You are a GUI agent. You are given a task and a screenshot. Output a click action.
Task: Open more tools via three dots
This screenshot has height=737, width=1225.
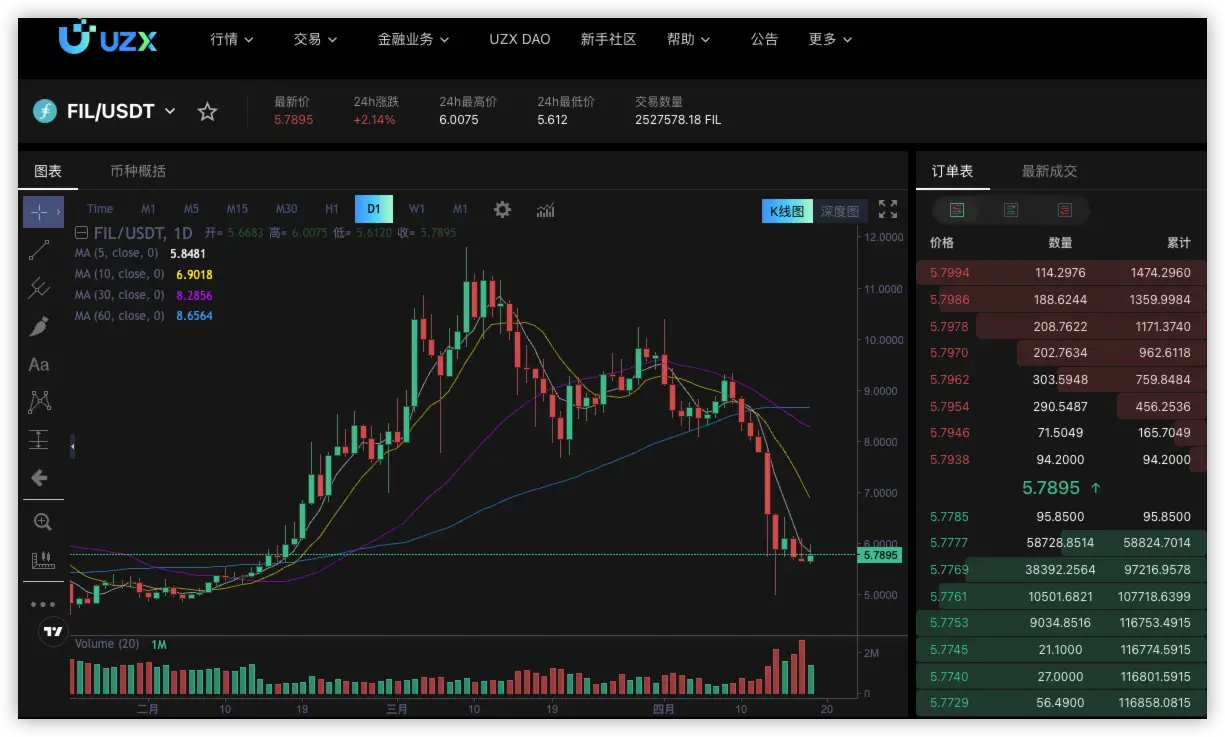pyautogui.click(x=42, y=604)
